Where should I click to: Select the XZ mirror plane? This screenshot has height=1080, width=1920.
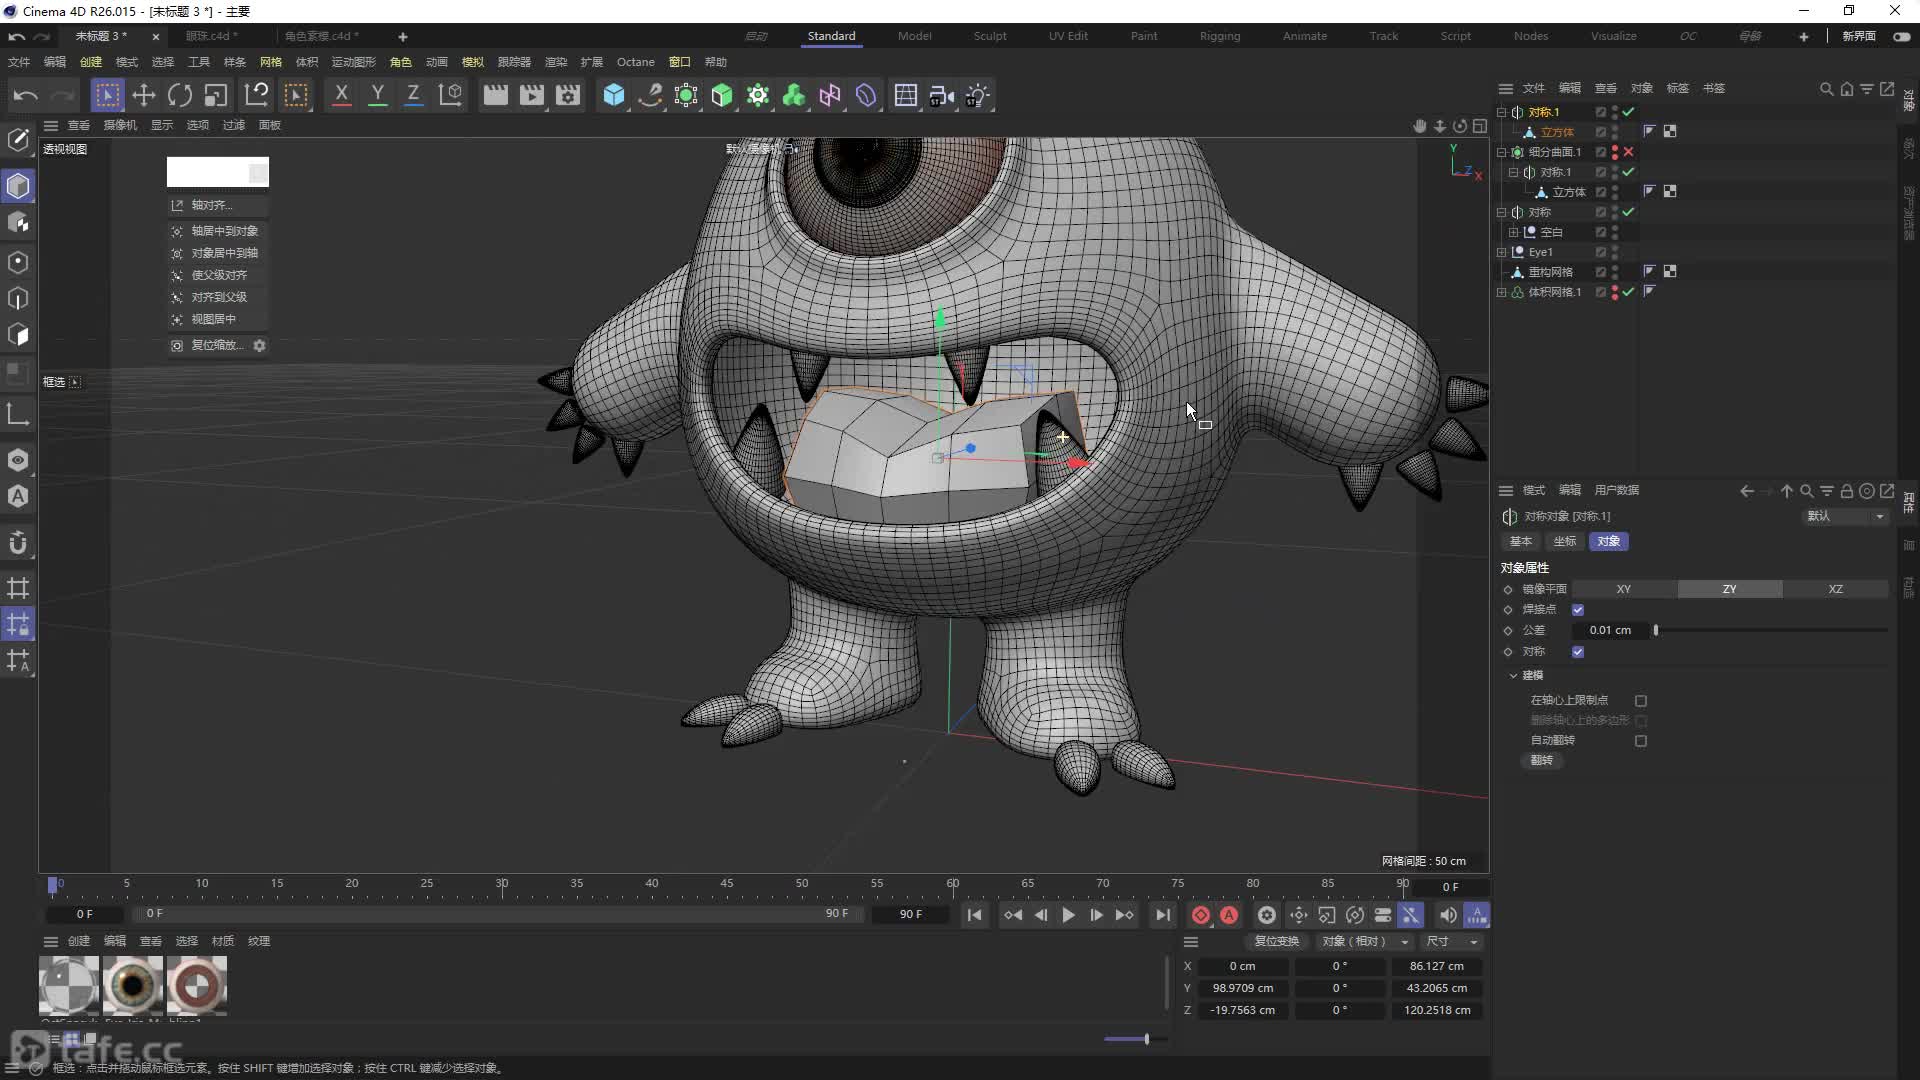pyautogui.click(x=1836, y=589)
